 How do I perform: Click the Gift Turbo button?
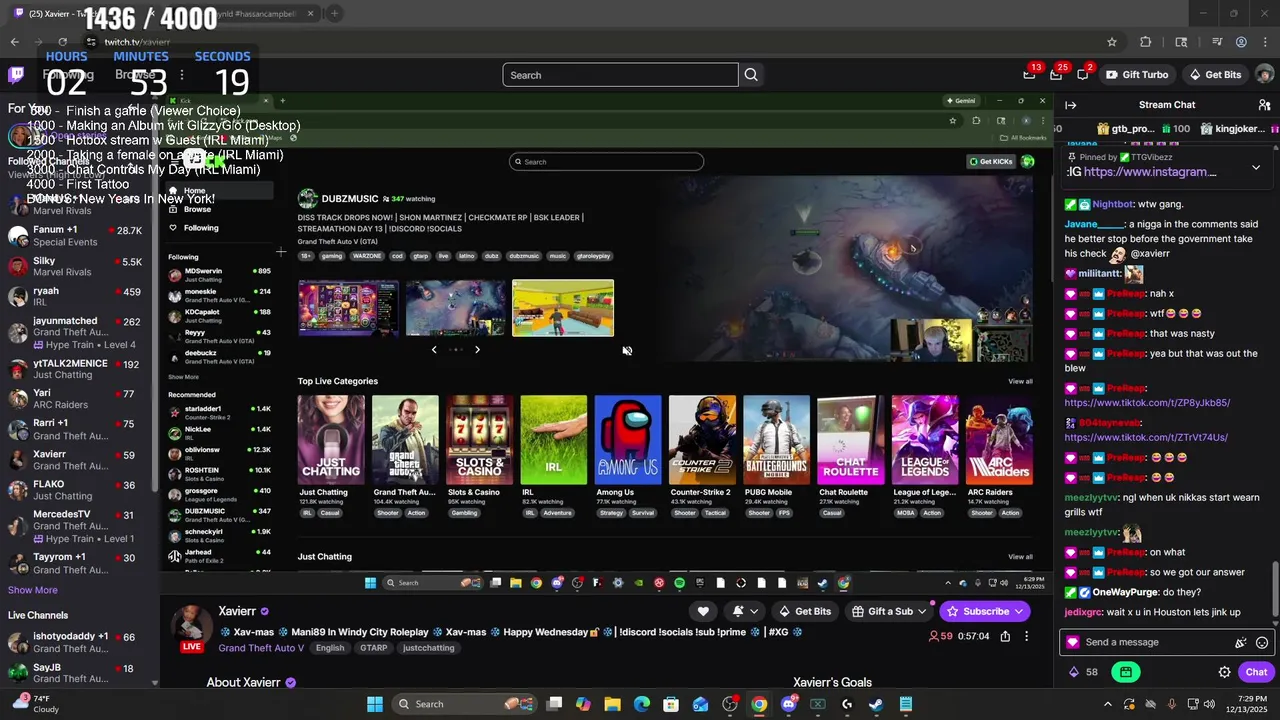pos(1137,75)
